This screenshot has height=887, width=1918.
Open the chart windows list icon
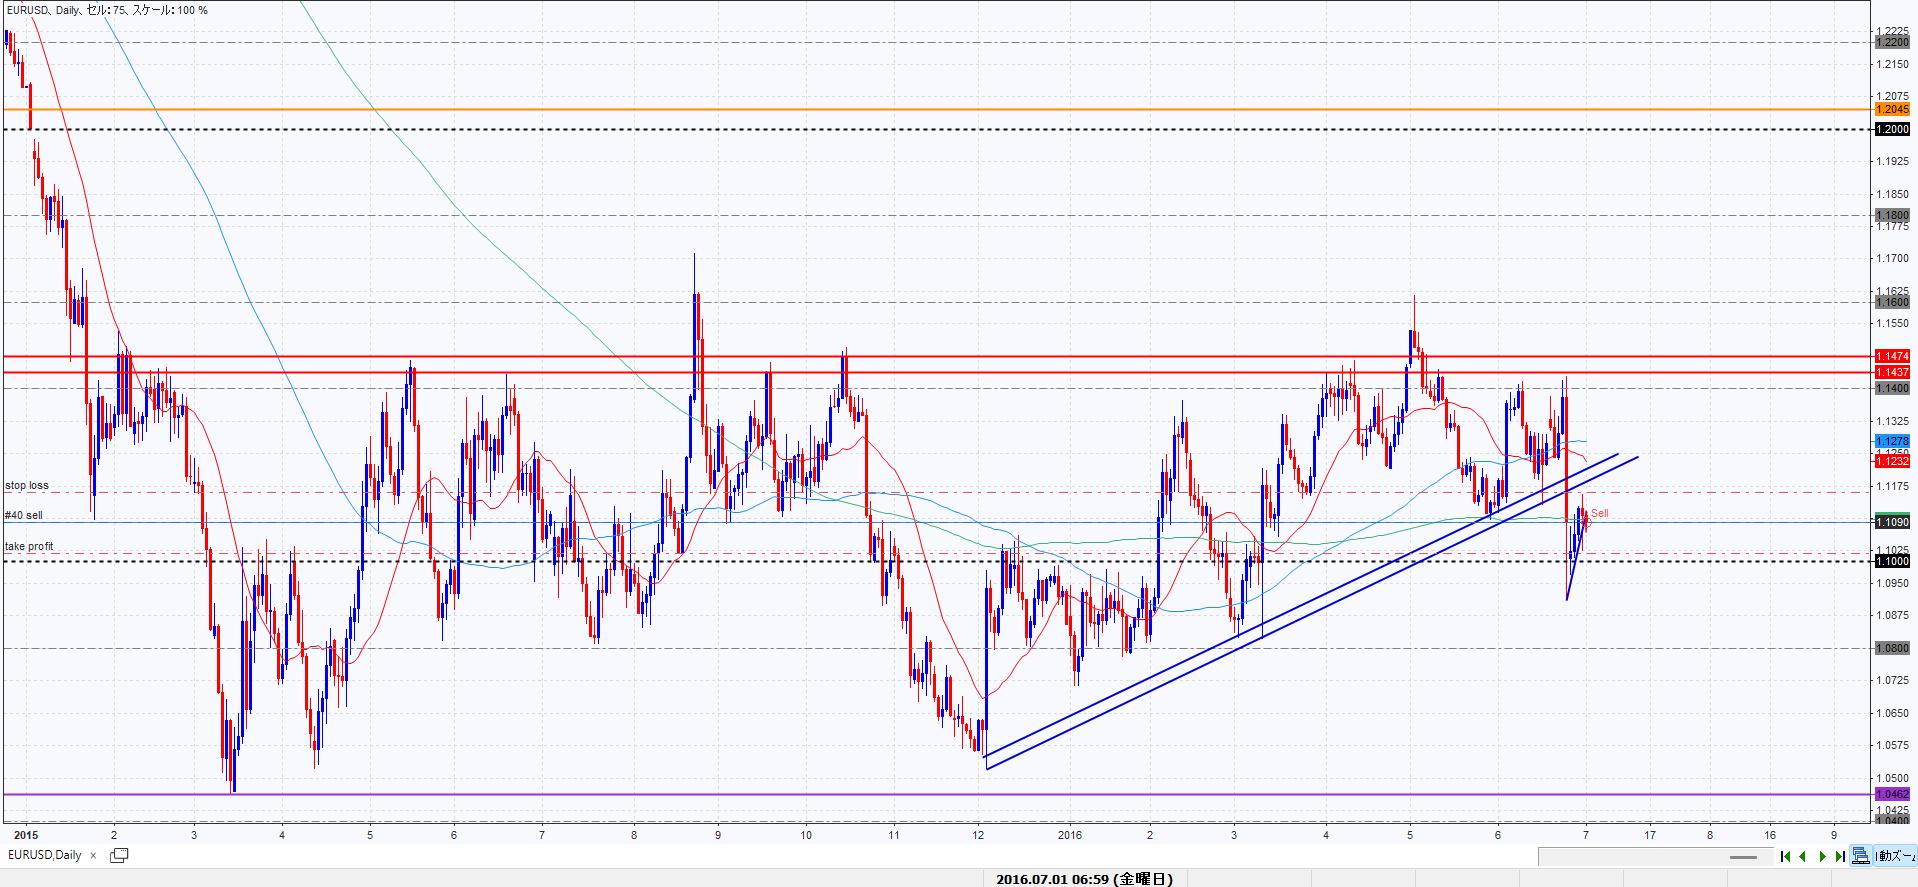coord(119,855)
